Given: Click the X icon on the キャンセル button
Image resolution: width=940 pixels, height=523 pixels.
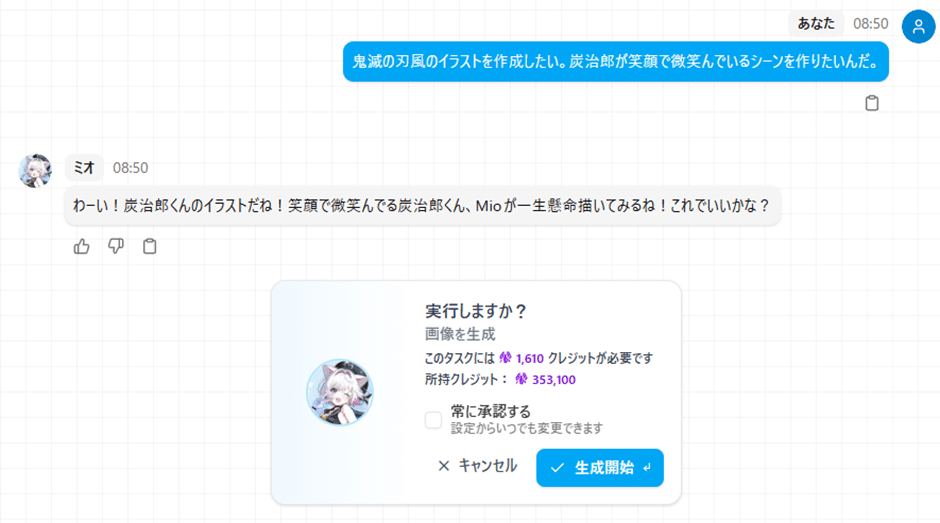Looking at the screenshot, I should (444, 466).
